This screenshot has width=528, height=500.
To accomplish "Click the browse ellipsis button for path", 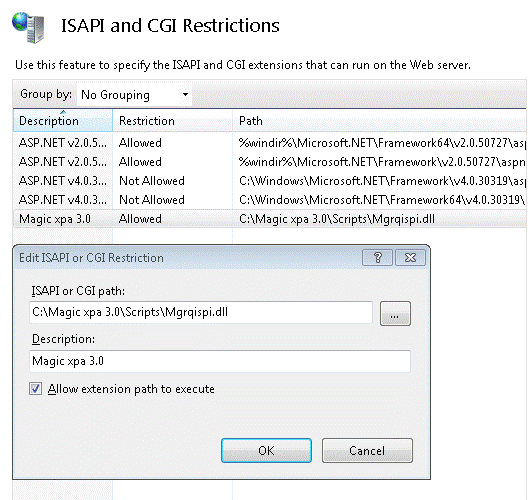I will pos(395,313).
